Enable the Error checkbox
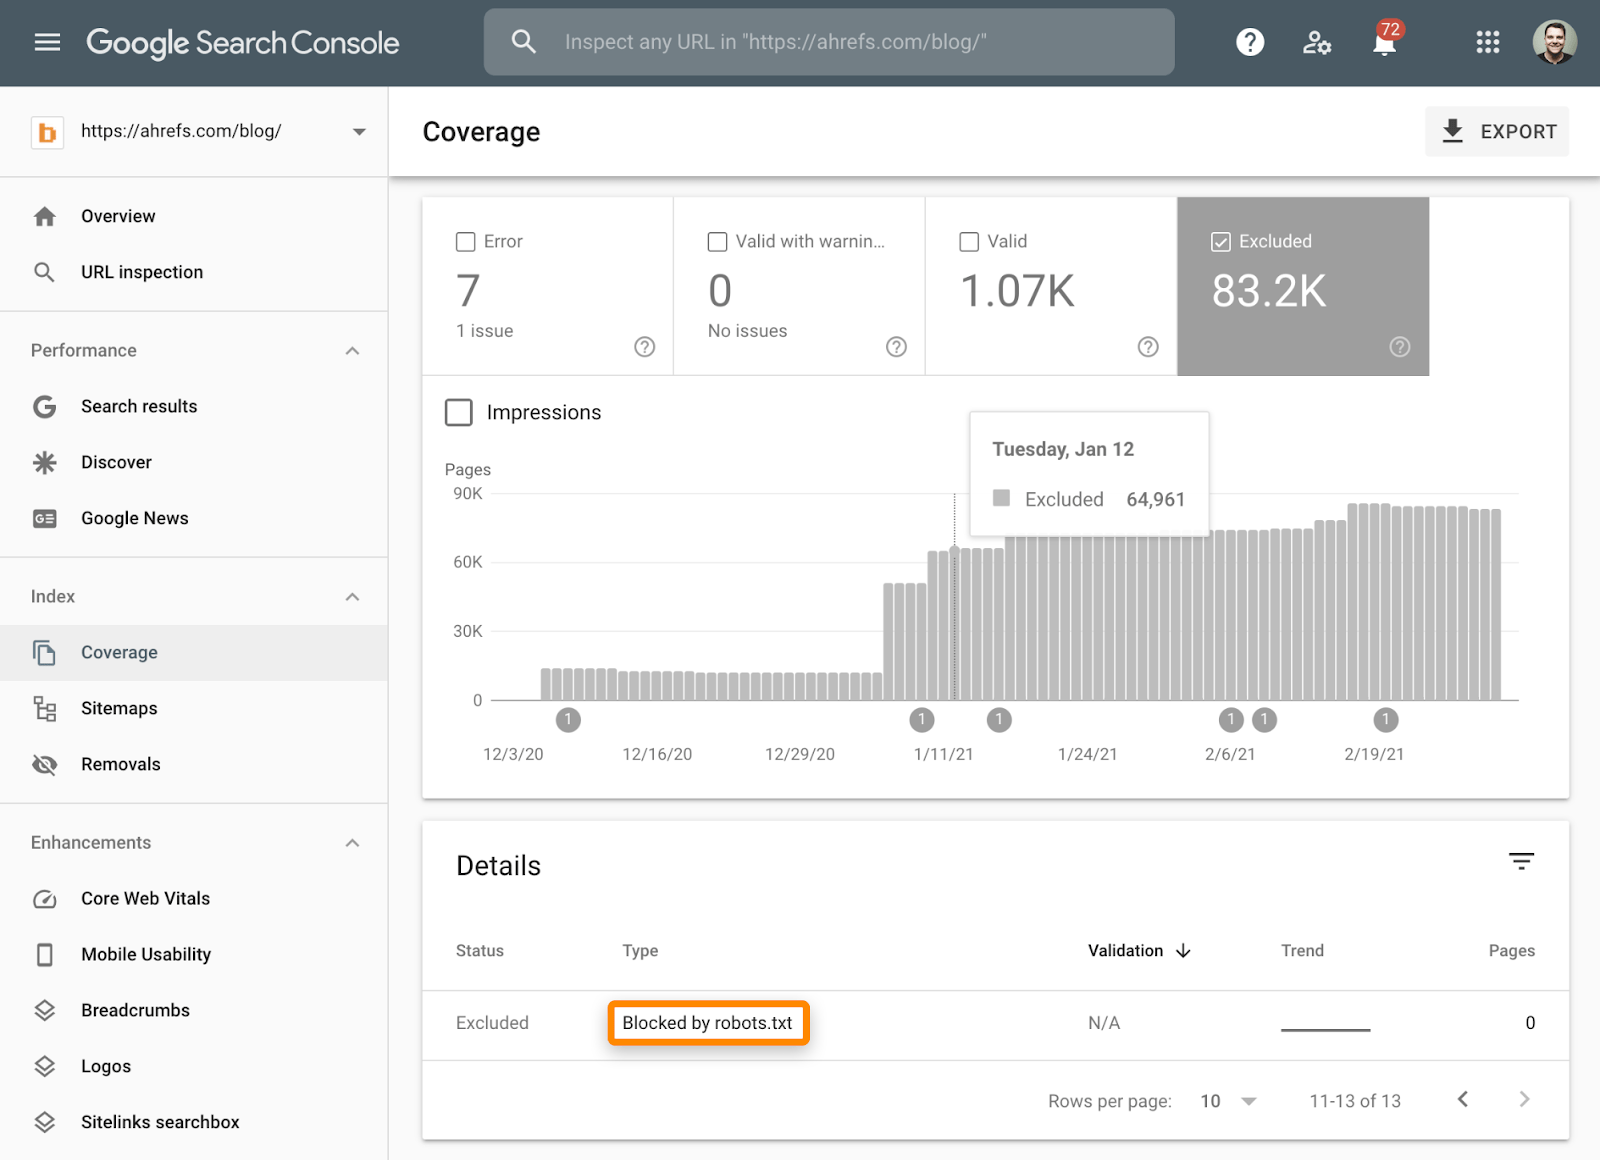Screen dimensions: 1600x1161 465,242
